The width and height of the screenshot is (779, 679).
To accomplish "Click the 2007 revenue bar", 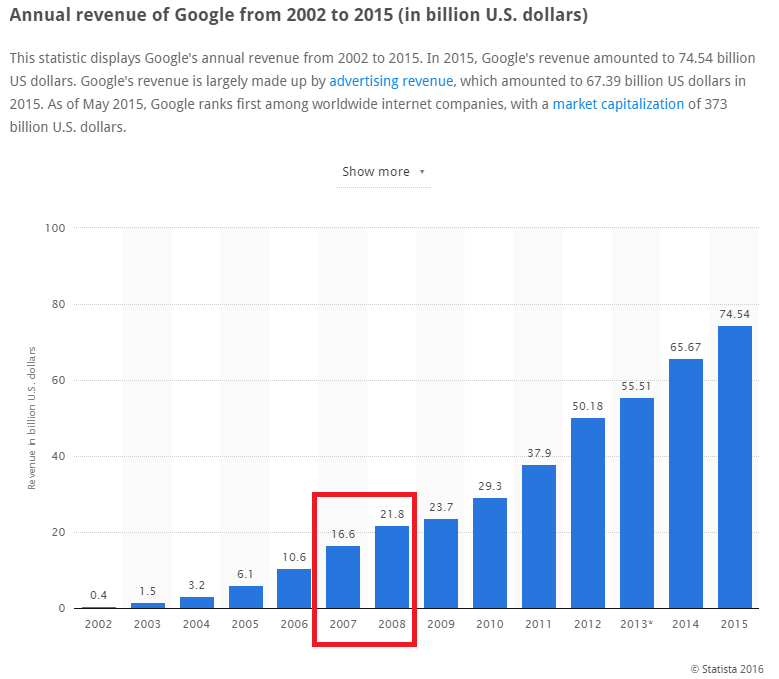I will point(343,577).
